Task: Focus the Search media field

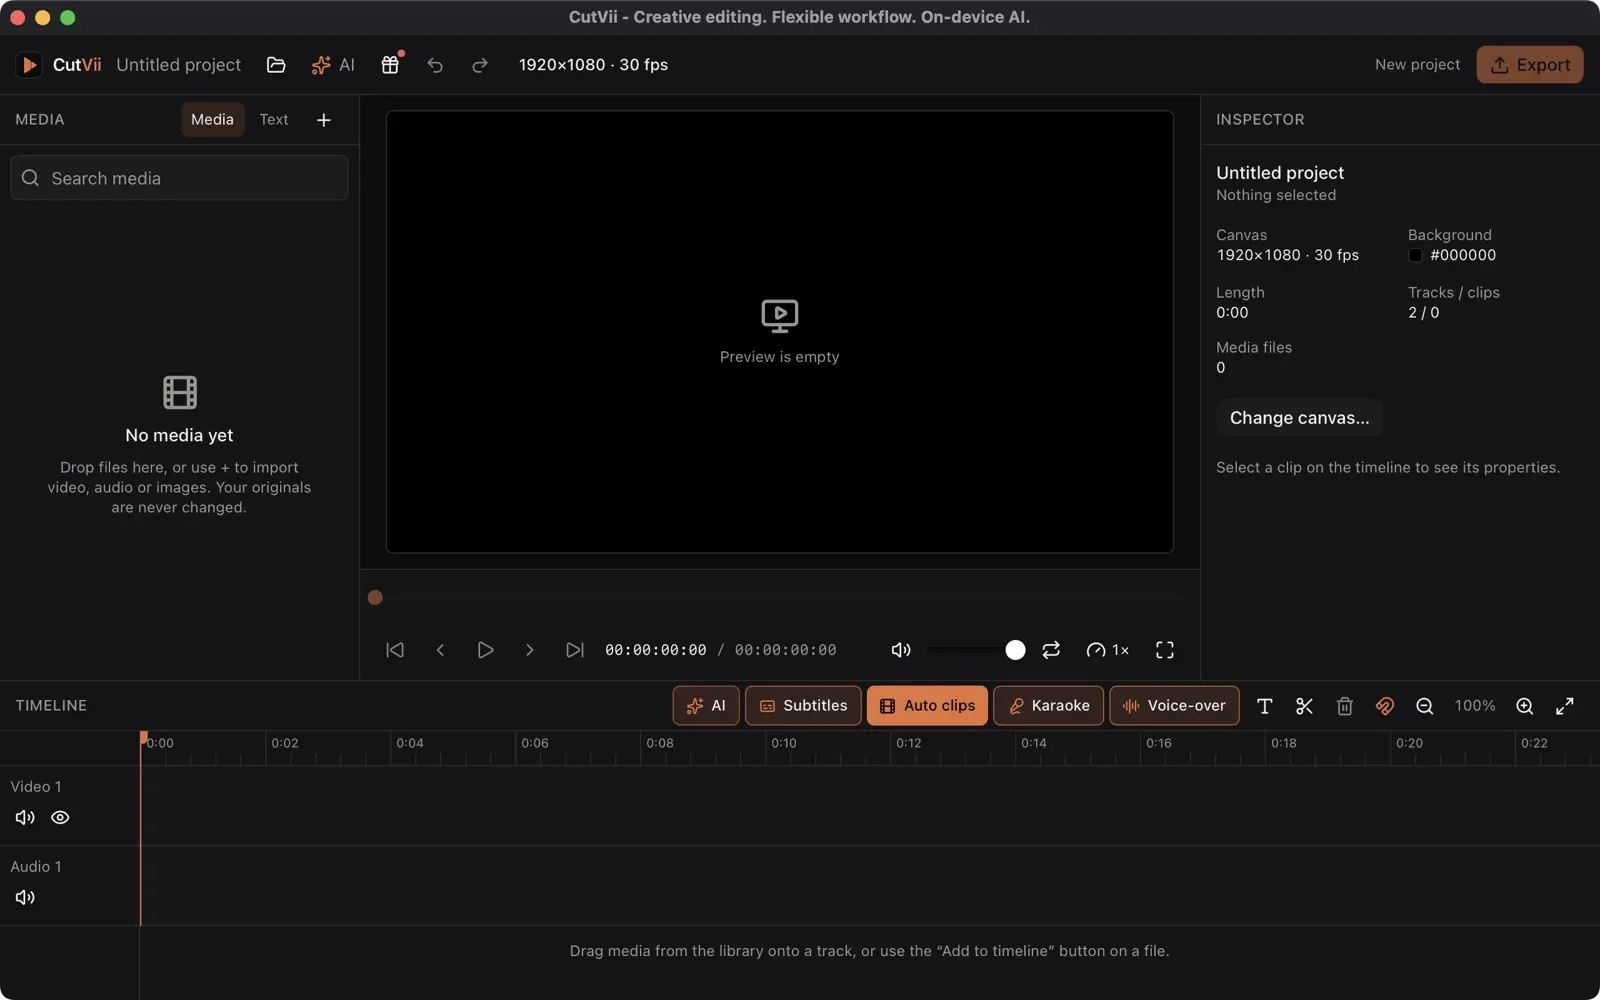Action: click(180, 178)
